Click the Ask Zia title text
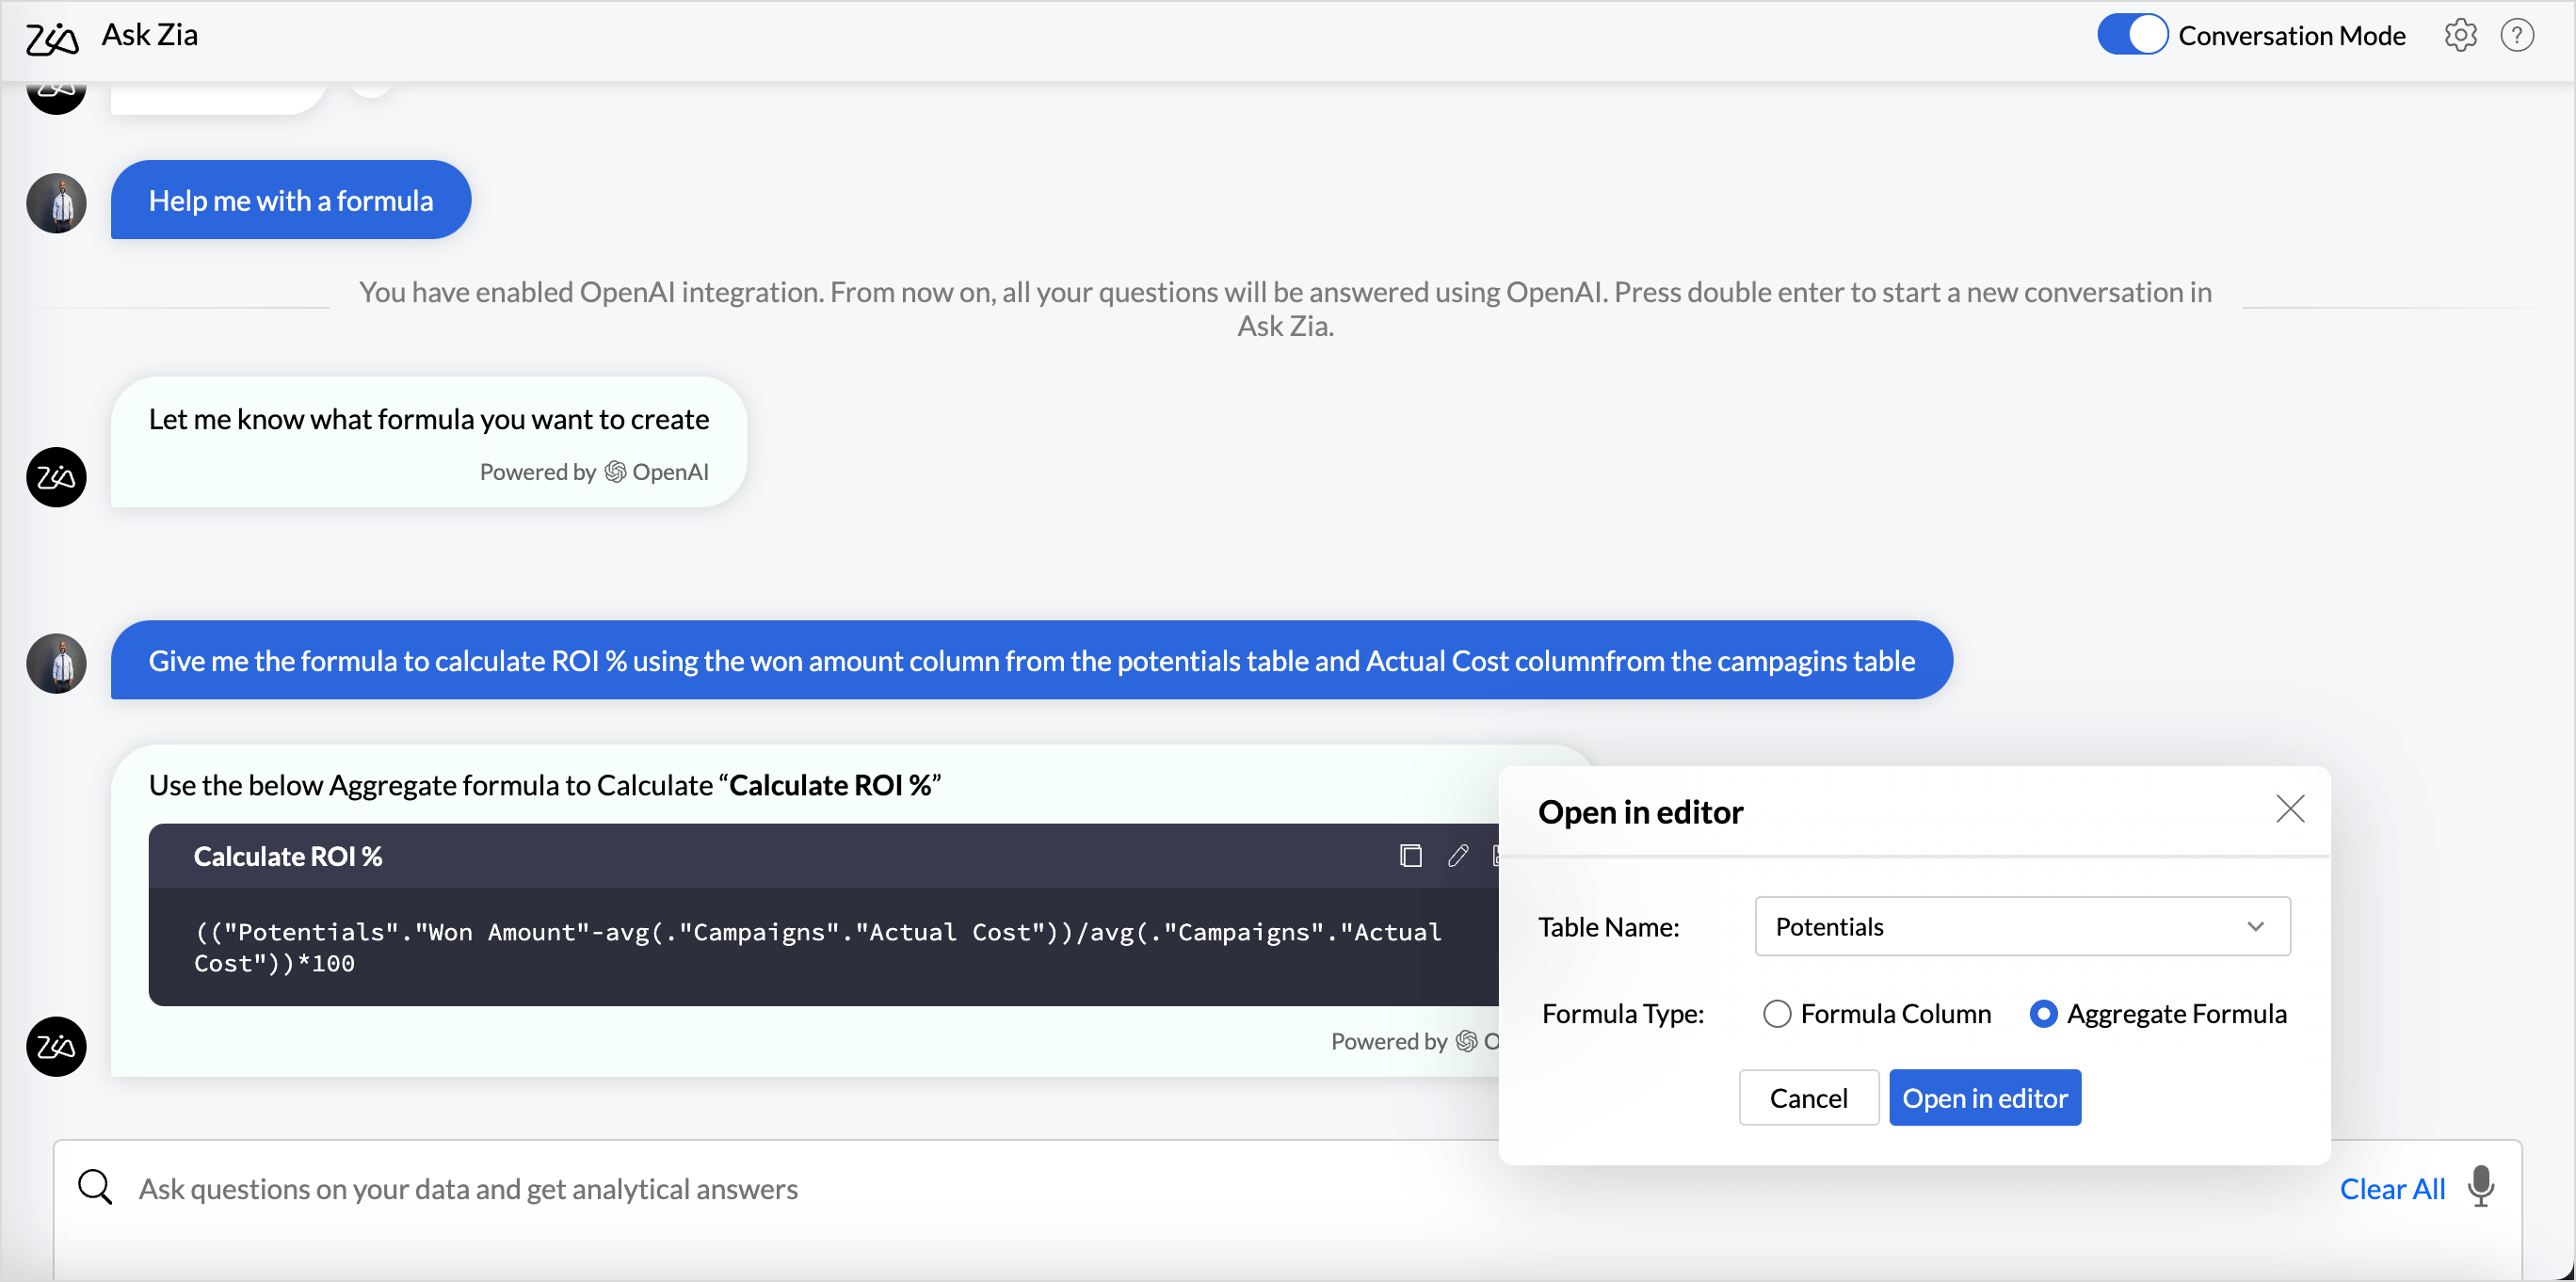Screen dimensions: 2576x1282 pos(150,35)
